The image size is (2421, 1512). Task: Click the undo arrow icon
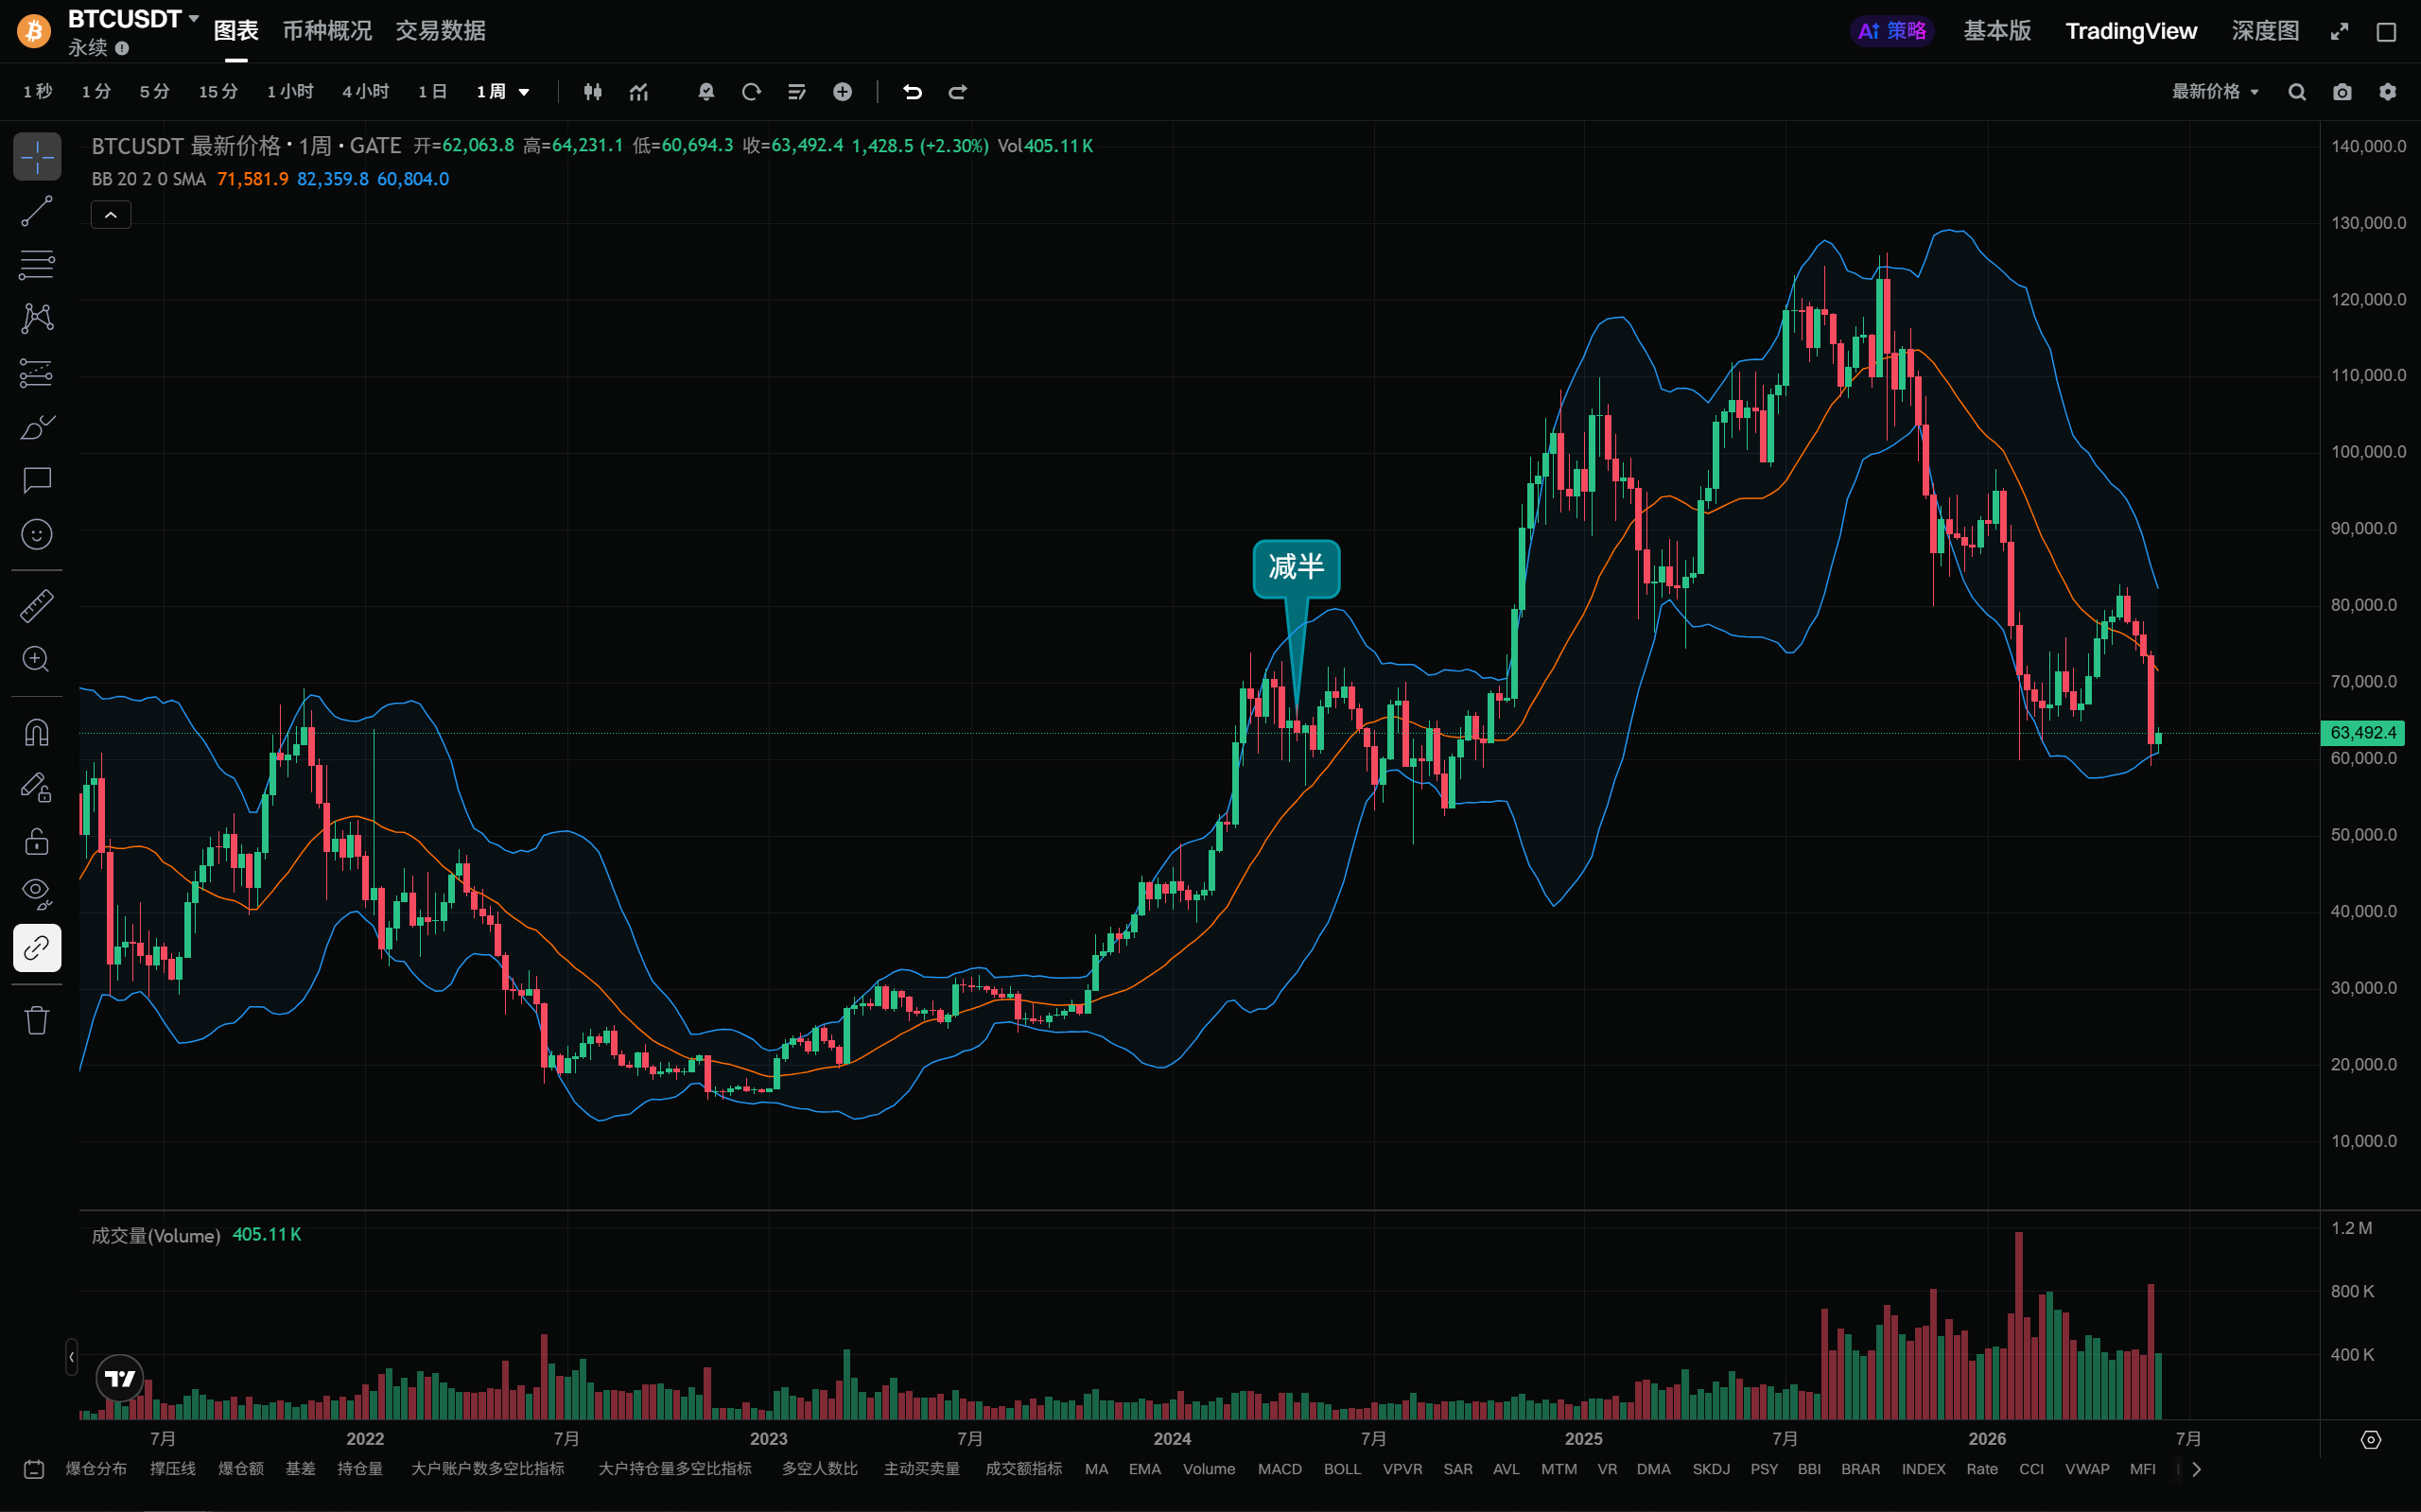pos(912,92)
